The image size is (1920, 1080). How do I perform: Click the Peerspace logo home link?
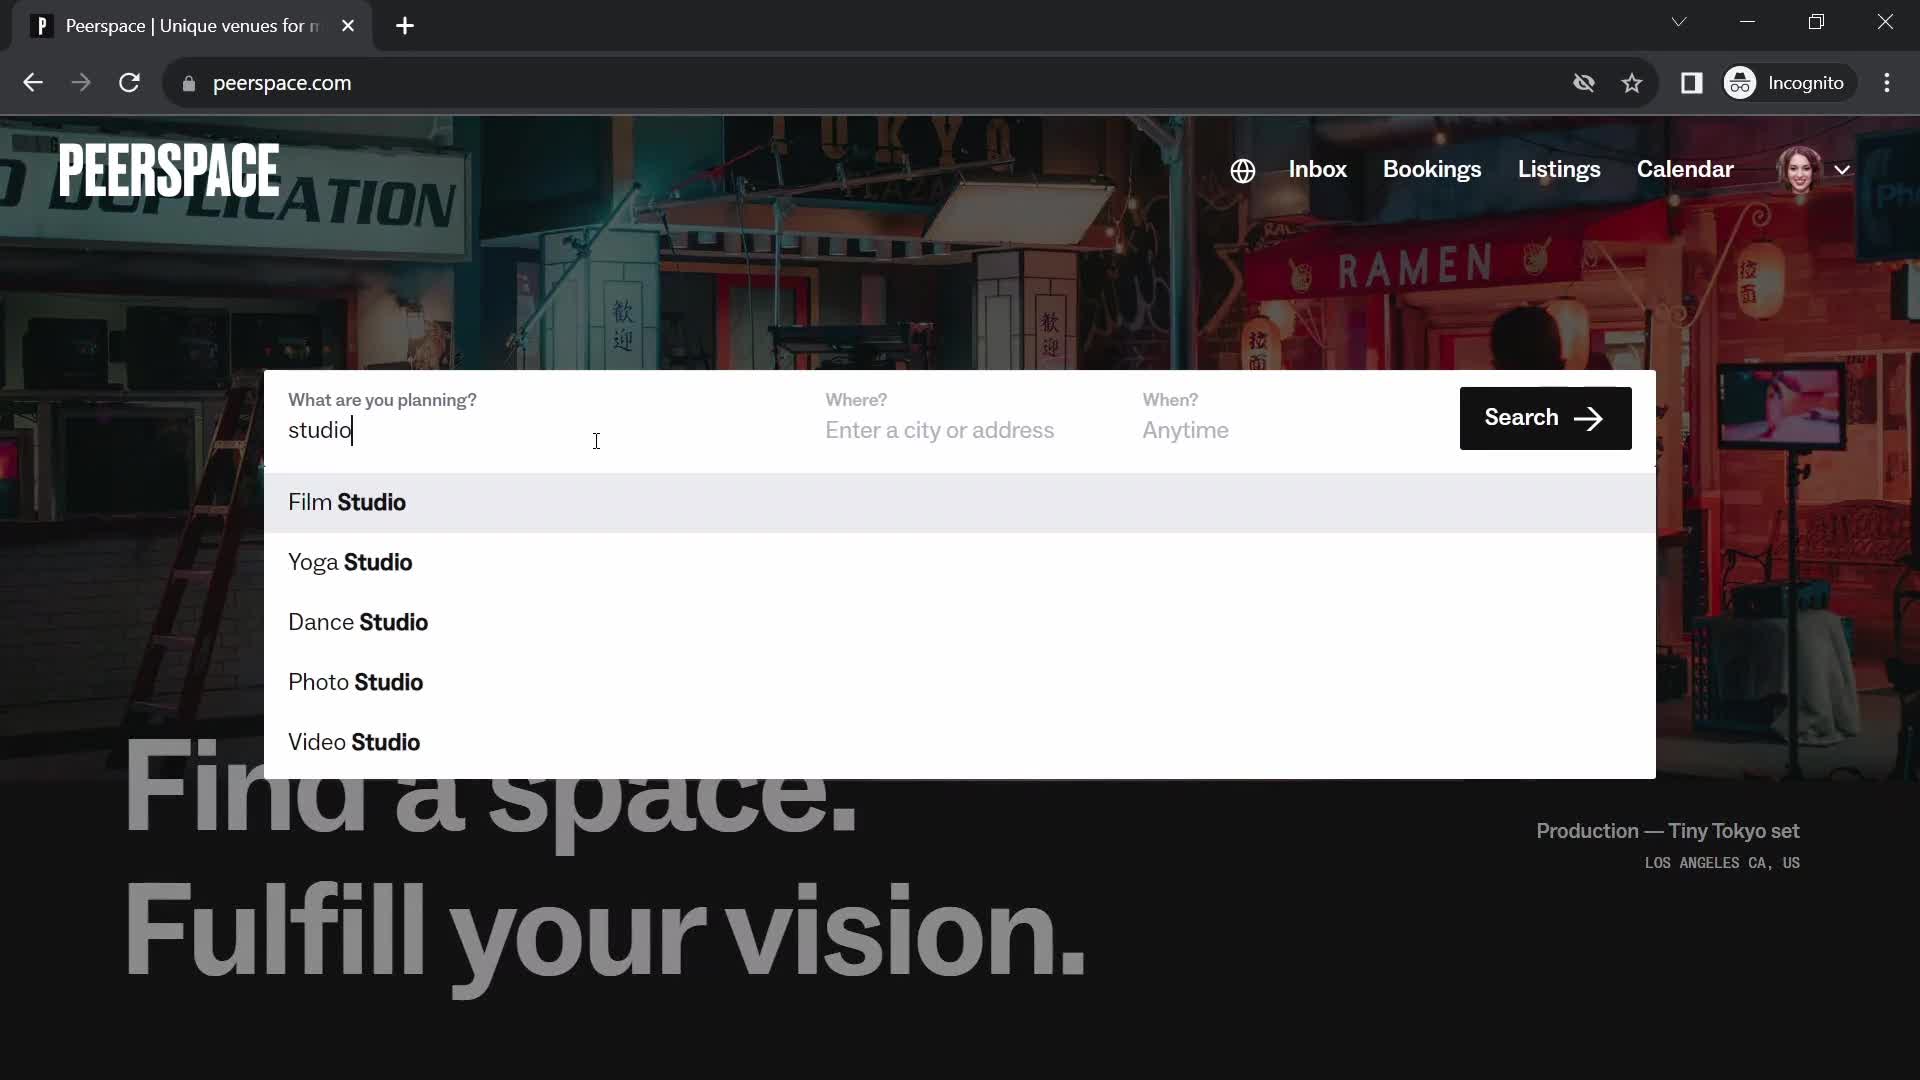(169, 170)
